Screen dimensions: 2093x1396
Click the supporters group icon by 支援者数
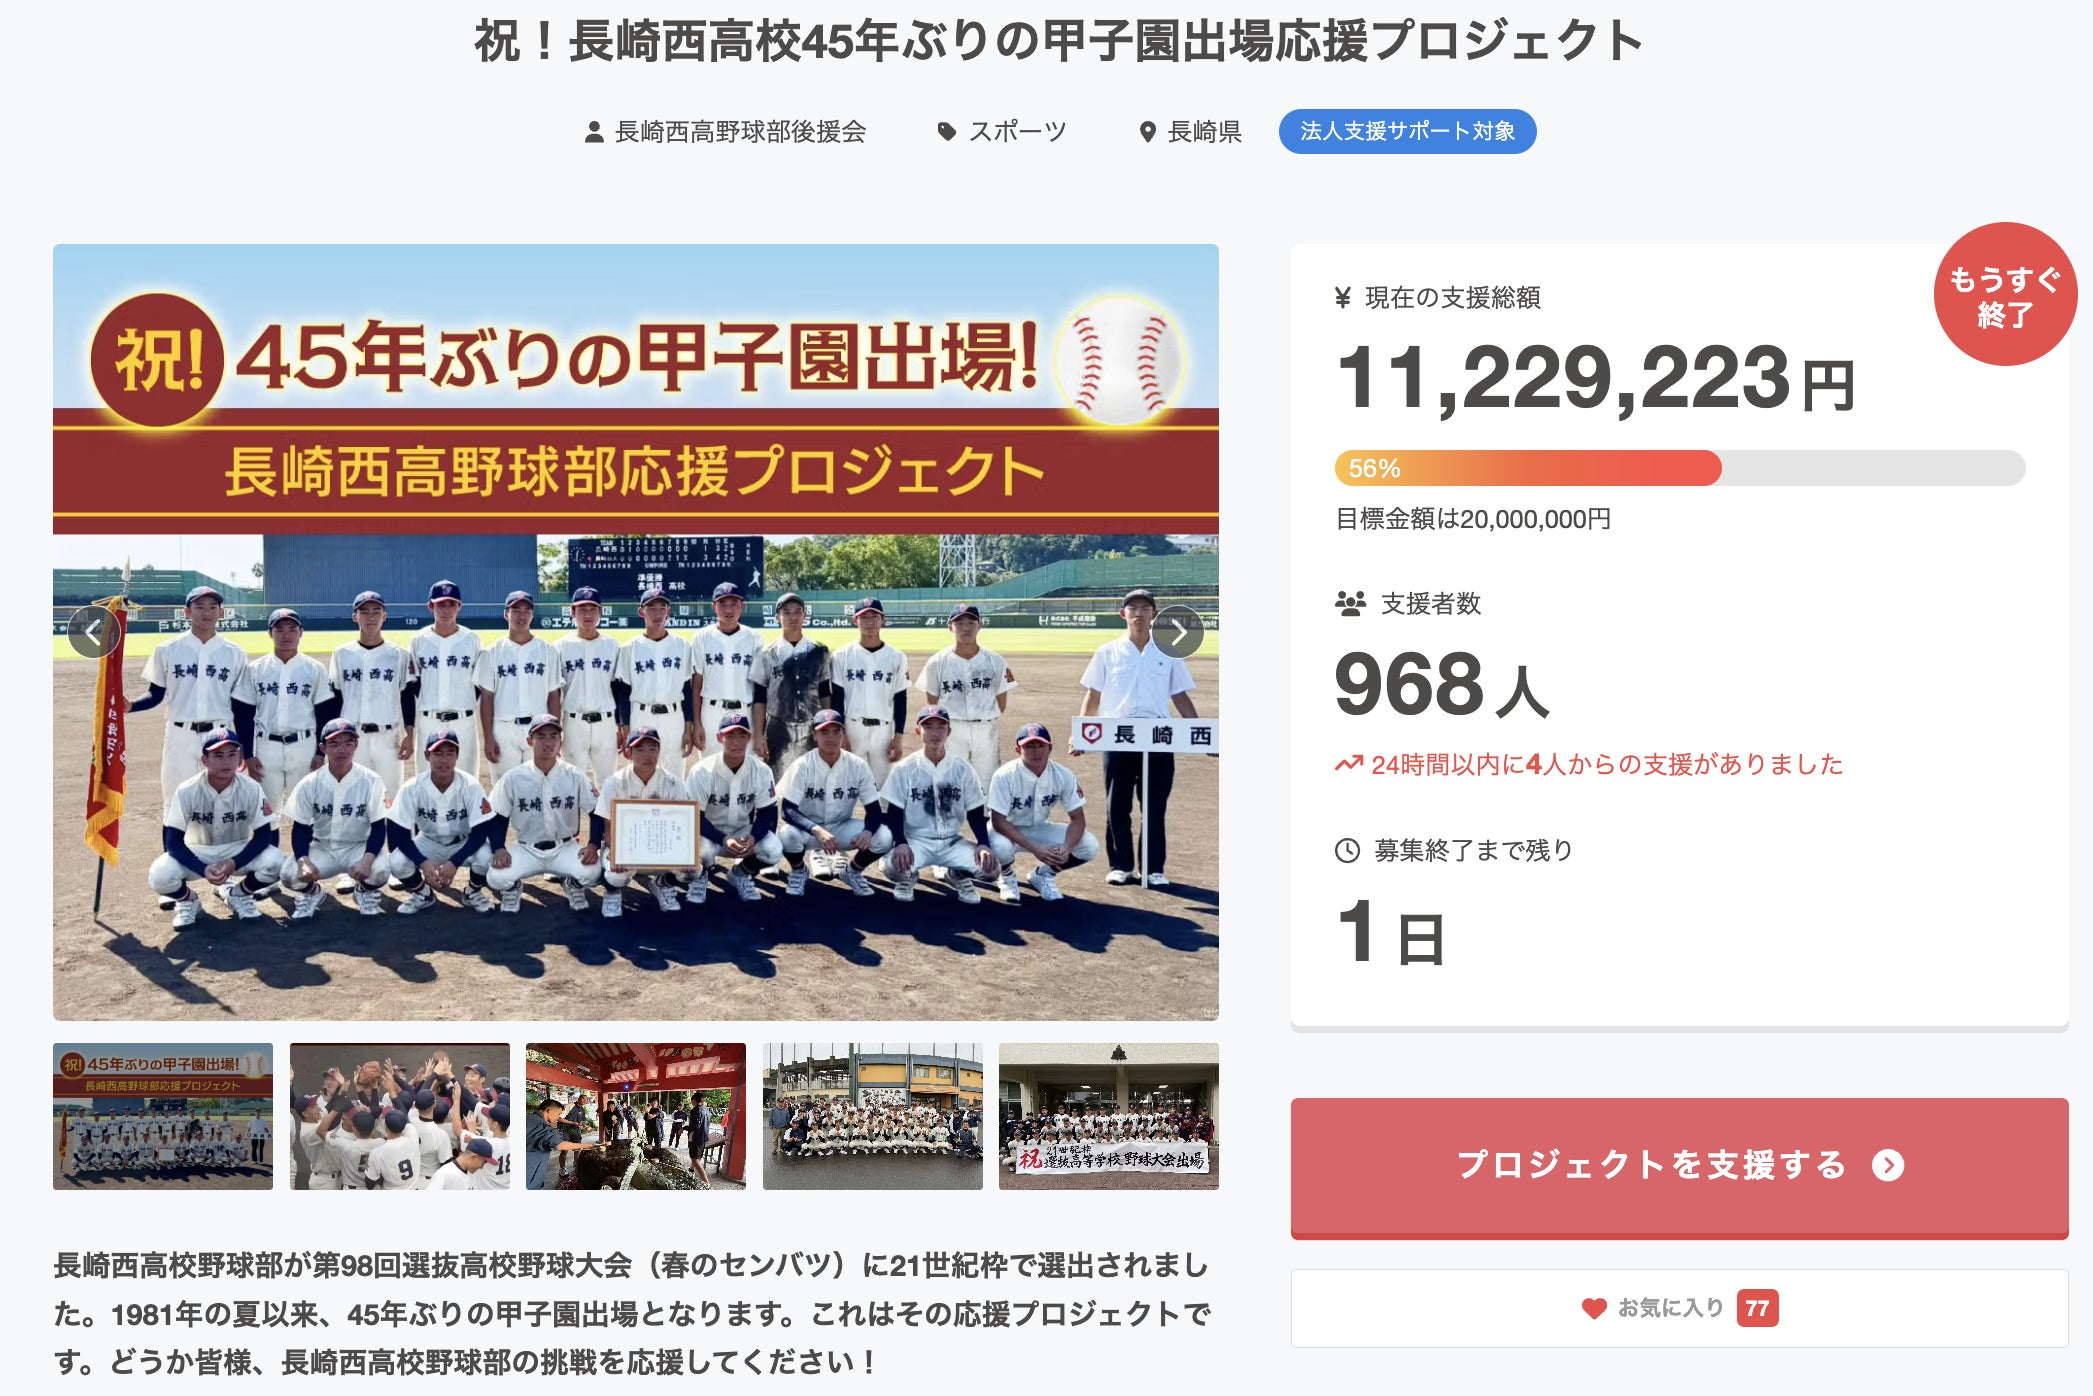pyautogui.click(x=1350, y=604)
